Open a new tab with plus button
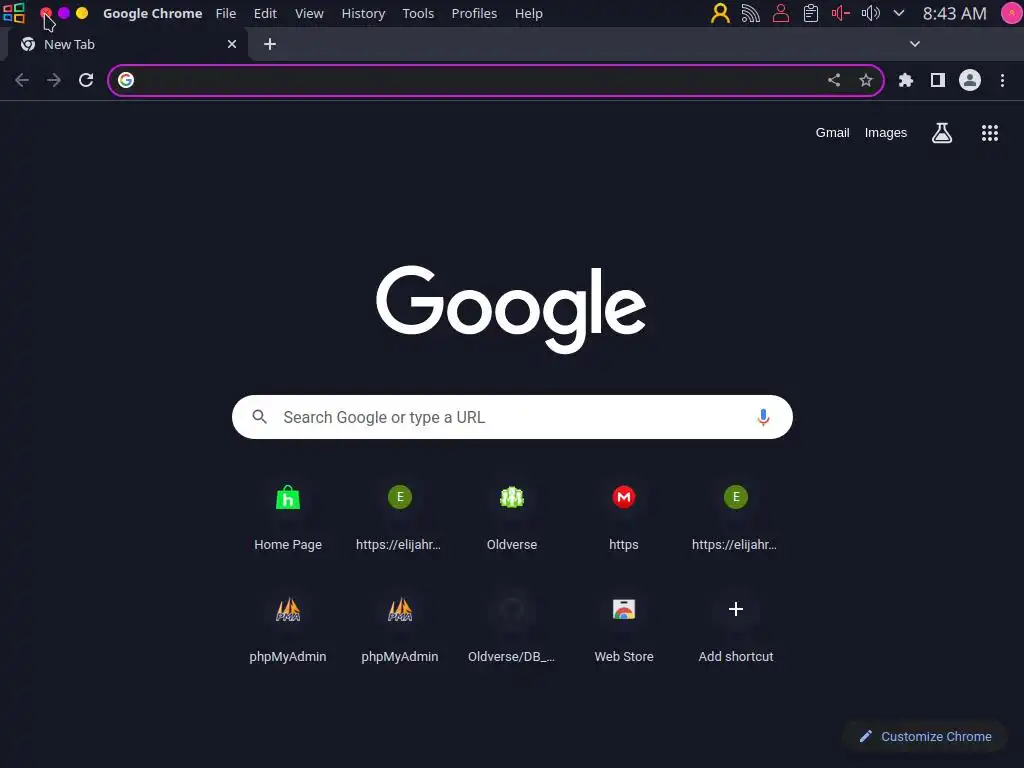This screenshot has height=768, width=1024. pyautogui.click(x=270, y=44)
